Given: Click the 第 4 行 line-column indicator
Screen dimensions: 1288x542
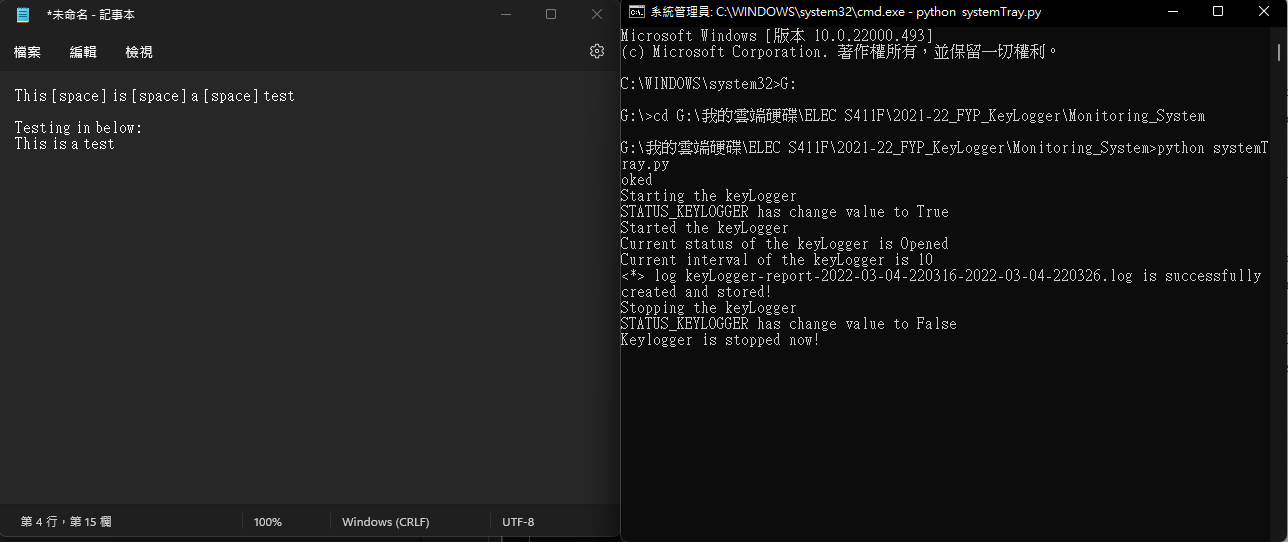Looking at the screenshot, I should [x=66, y=522].
